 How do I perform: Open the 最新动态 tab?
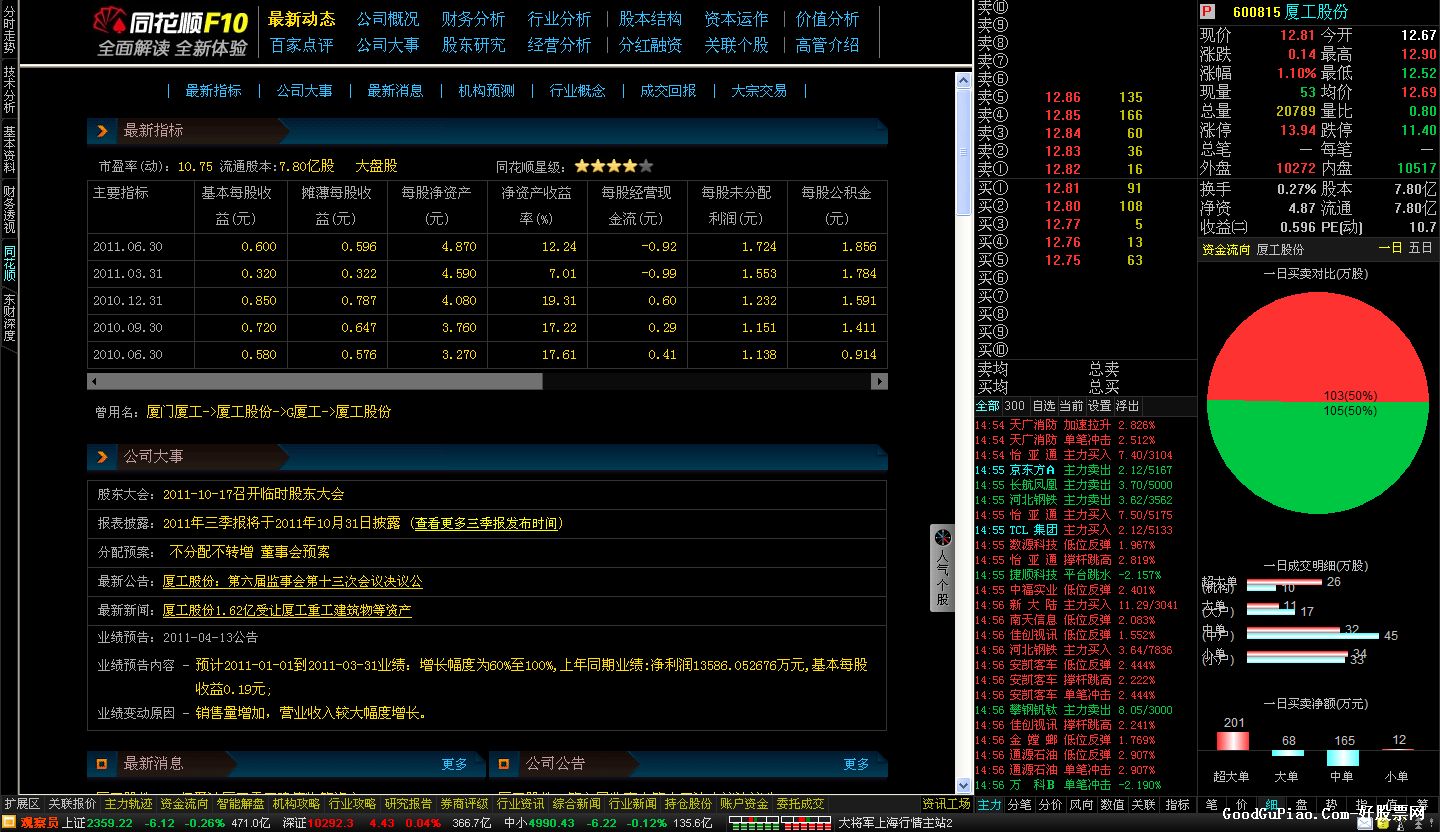(x=302, y=19)
